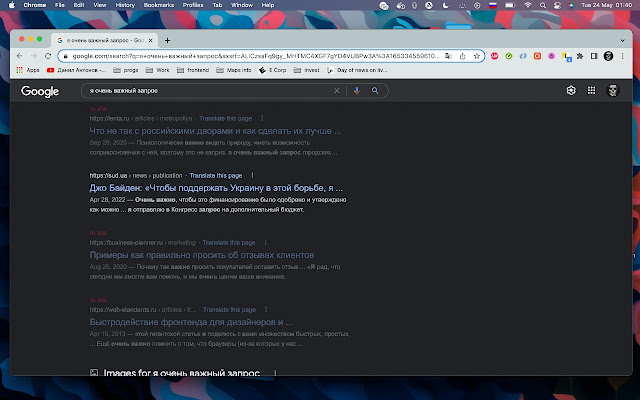Open three-dot options beside Images for heading
The image size is (640, 400).
[x=275, y=373]
